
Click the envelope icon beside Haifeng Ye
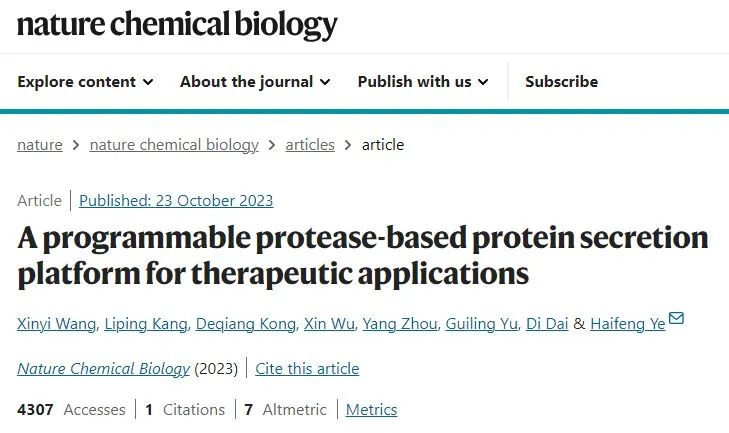click(x=676, y=319)
